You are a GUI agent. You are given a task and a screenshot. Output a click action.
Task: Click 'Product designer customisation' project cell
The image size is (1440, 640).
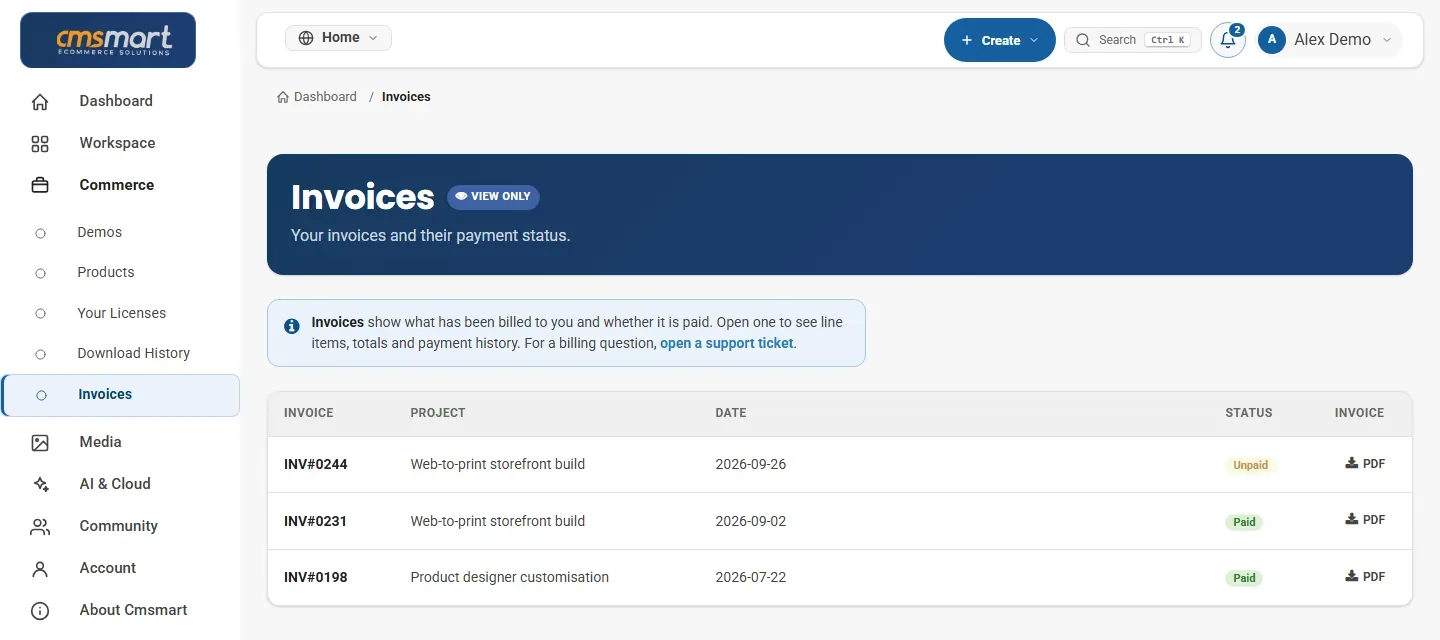(x=510, y=577)
